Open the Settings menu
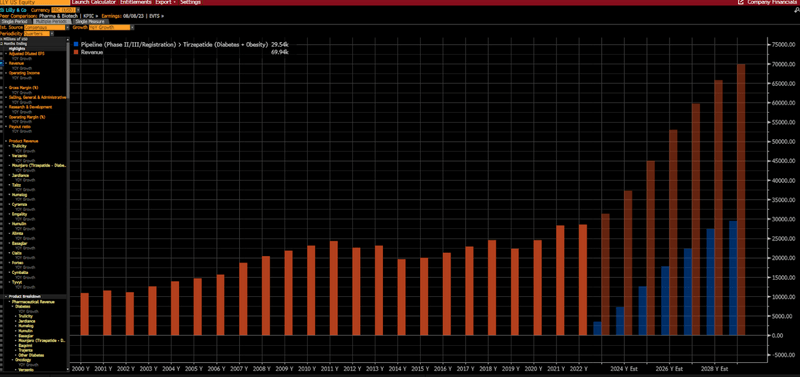 pyautogui.click(x=190, y=2)
